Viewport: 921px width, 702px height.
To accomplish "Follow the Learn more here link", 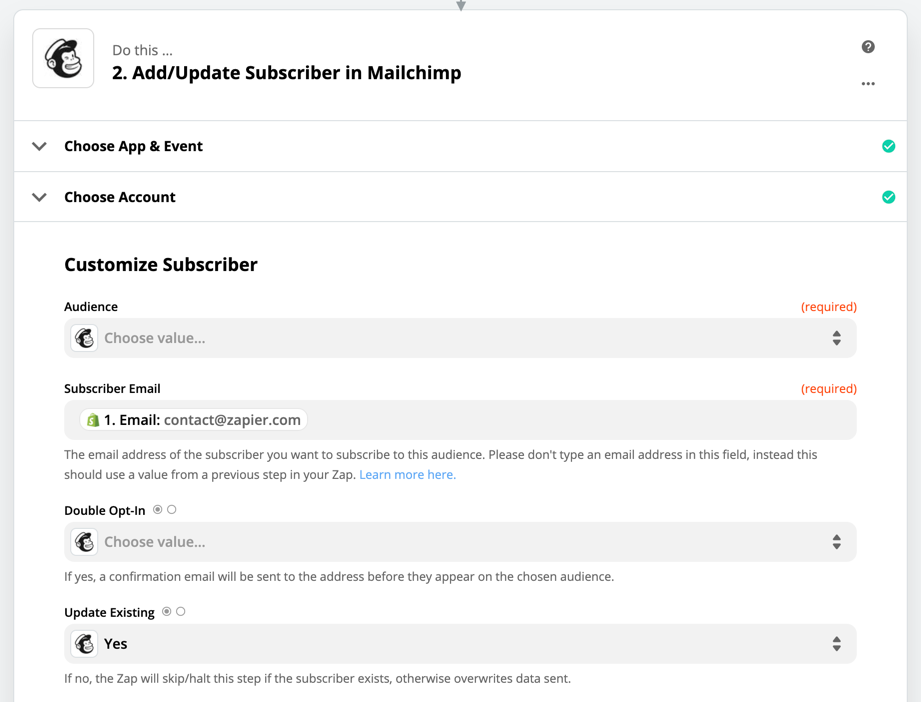I will point(407,475).
